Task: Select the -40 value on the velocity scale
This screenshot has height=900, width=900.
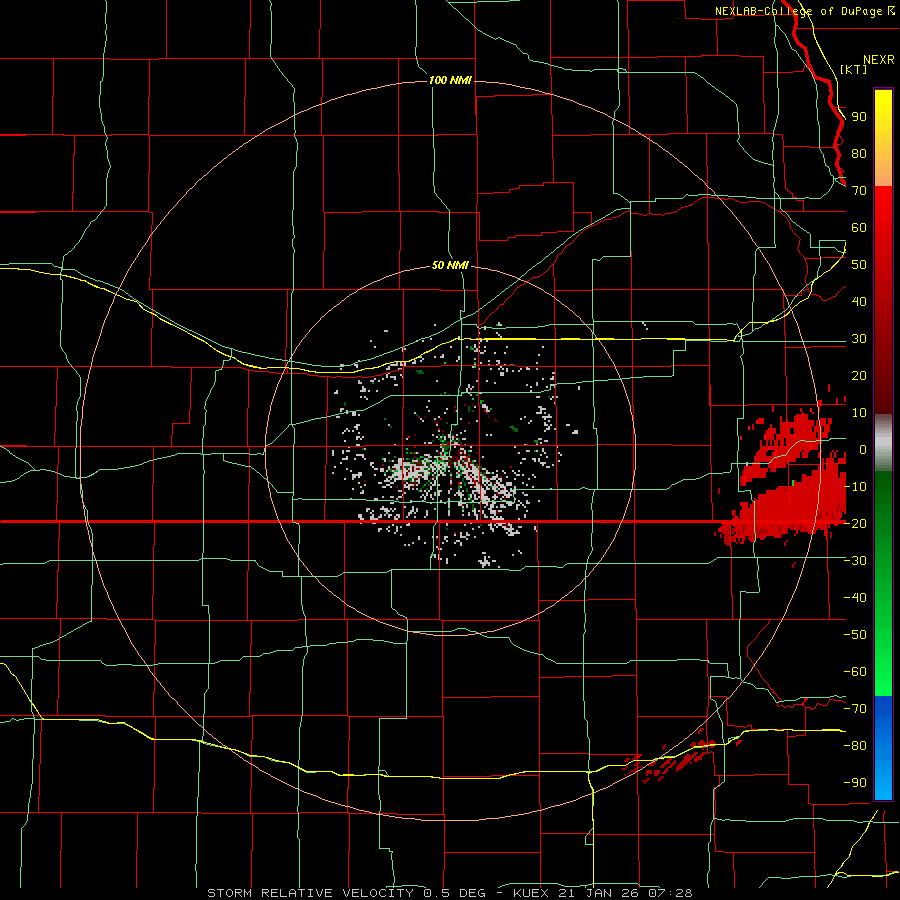Action: point(855,598)
